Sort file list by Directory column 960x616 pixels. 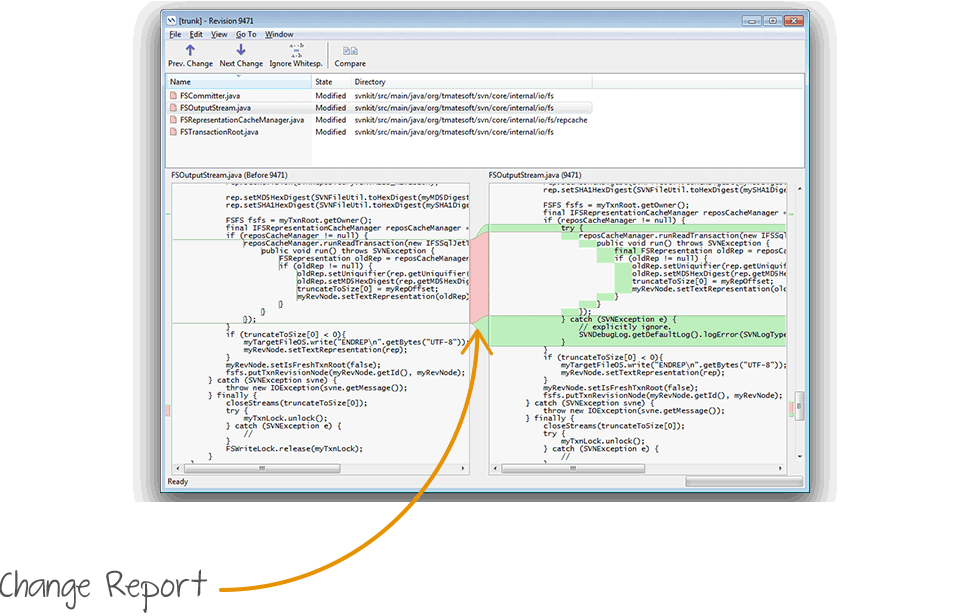coord(370,82)
